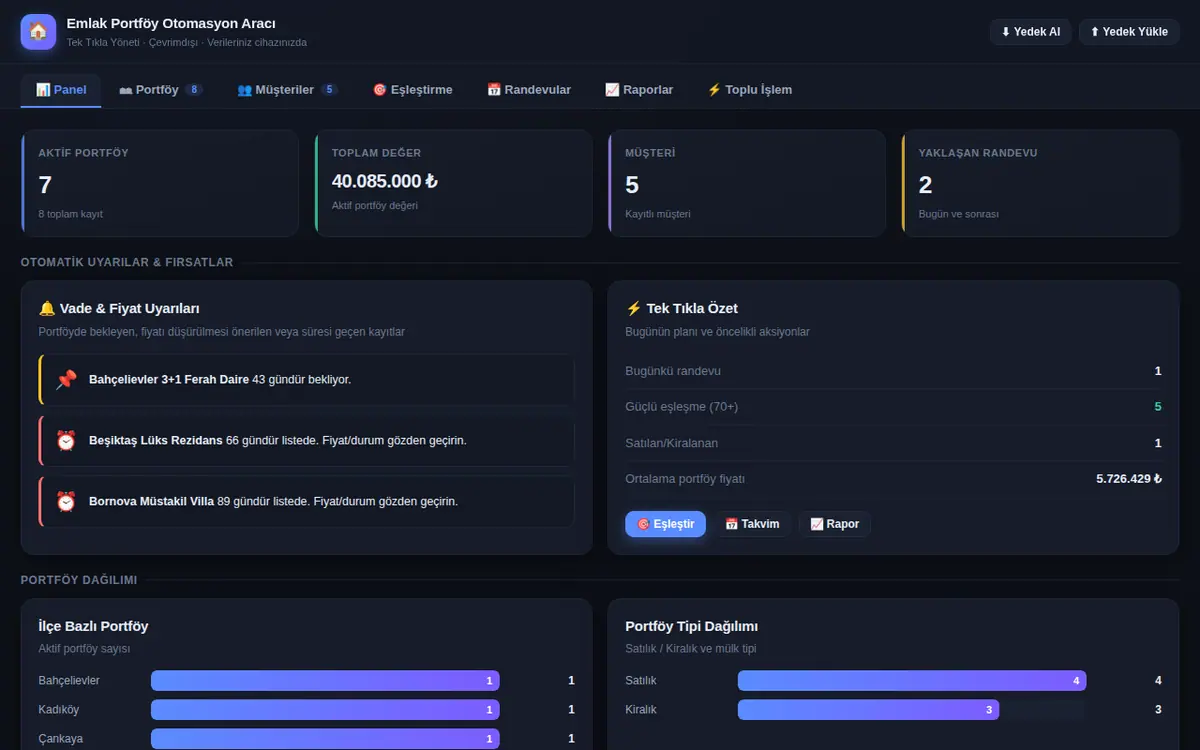Click the Ortalama portföy fiyatı row
1200x750 pixels.
click(x=893, y=479)
